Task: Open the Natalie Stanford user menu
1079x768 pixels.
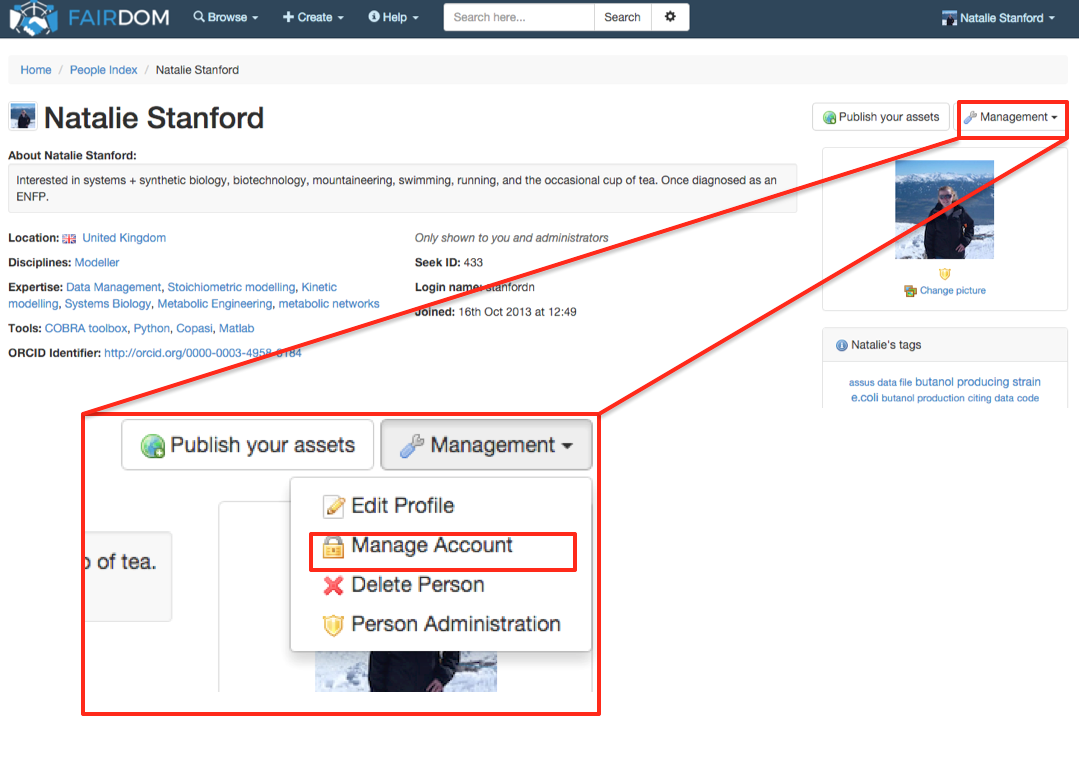Action: pyautogui.click(x=1000, y=17)
